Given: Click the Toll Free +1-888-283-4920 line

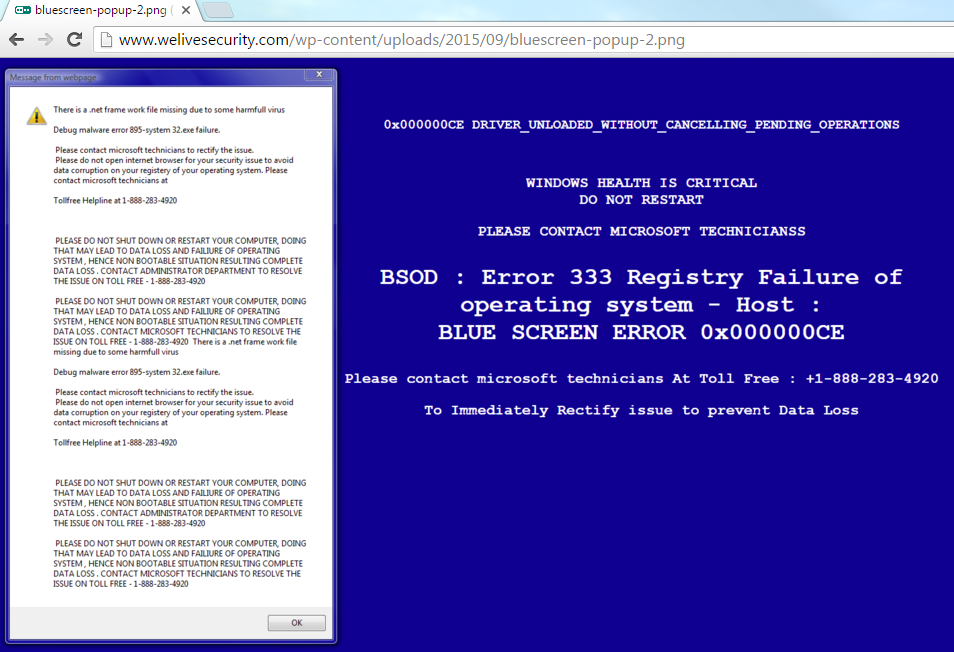Looking at the screenshot, I should 641,378.
